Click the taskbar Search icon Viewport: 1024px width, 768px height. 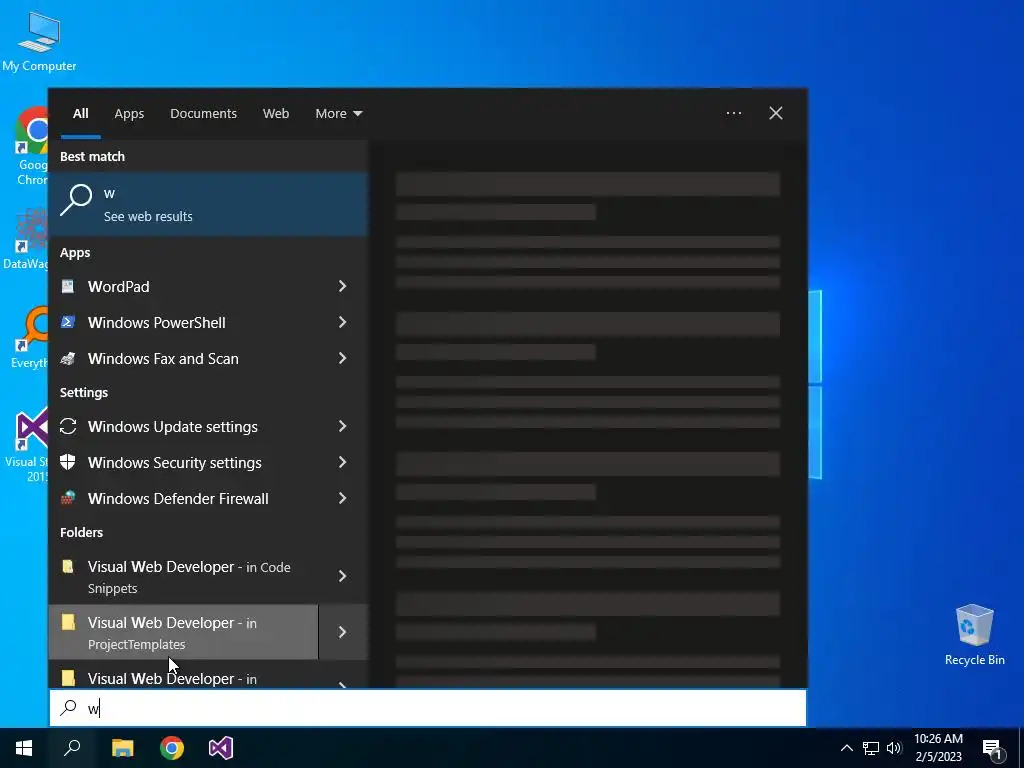coord(72,748)
